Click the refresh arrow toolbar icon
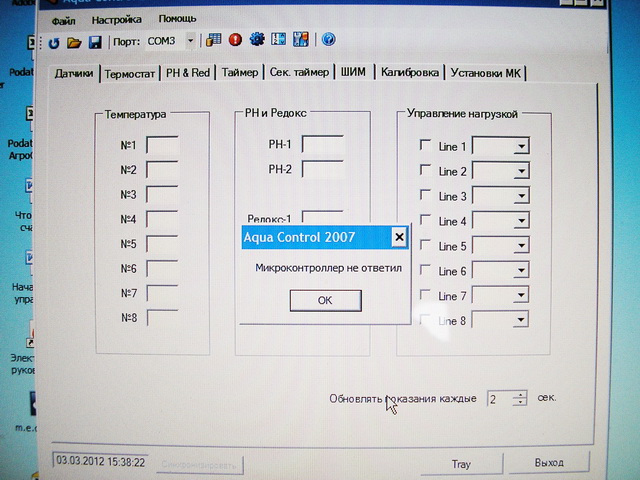The image size is (640, 480). pyautogui.click(x=54, y=42)
